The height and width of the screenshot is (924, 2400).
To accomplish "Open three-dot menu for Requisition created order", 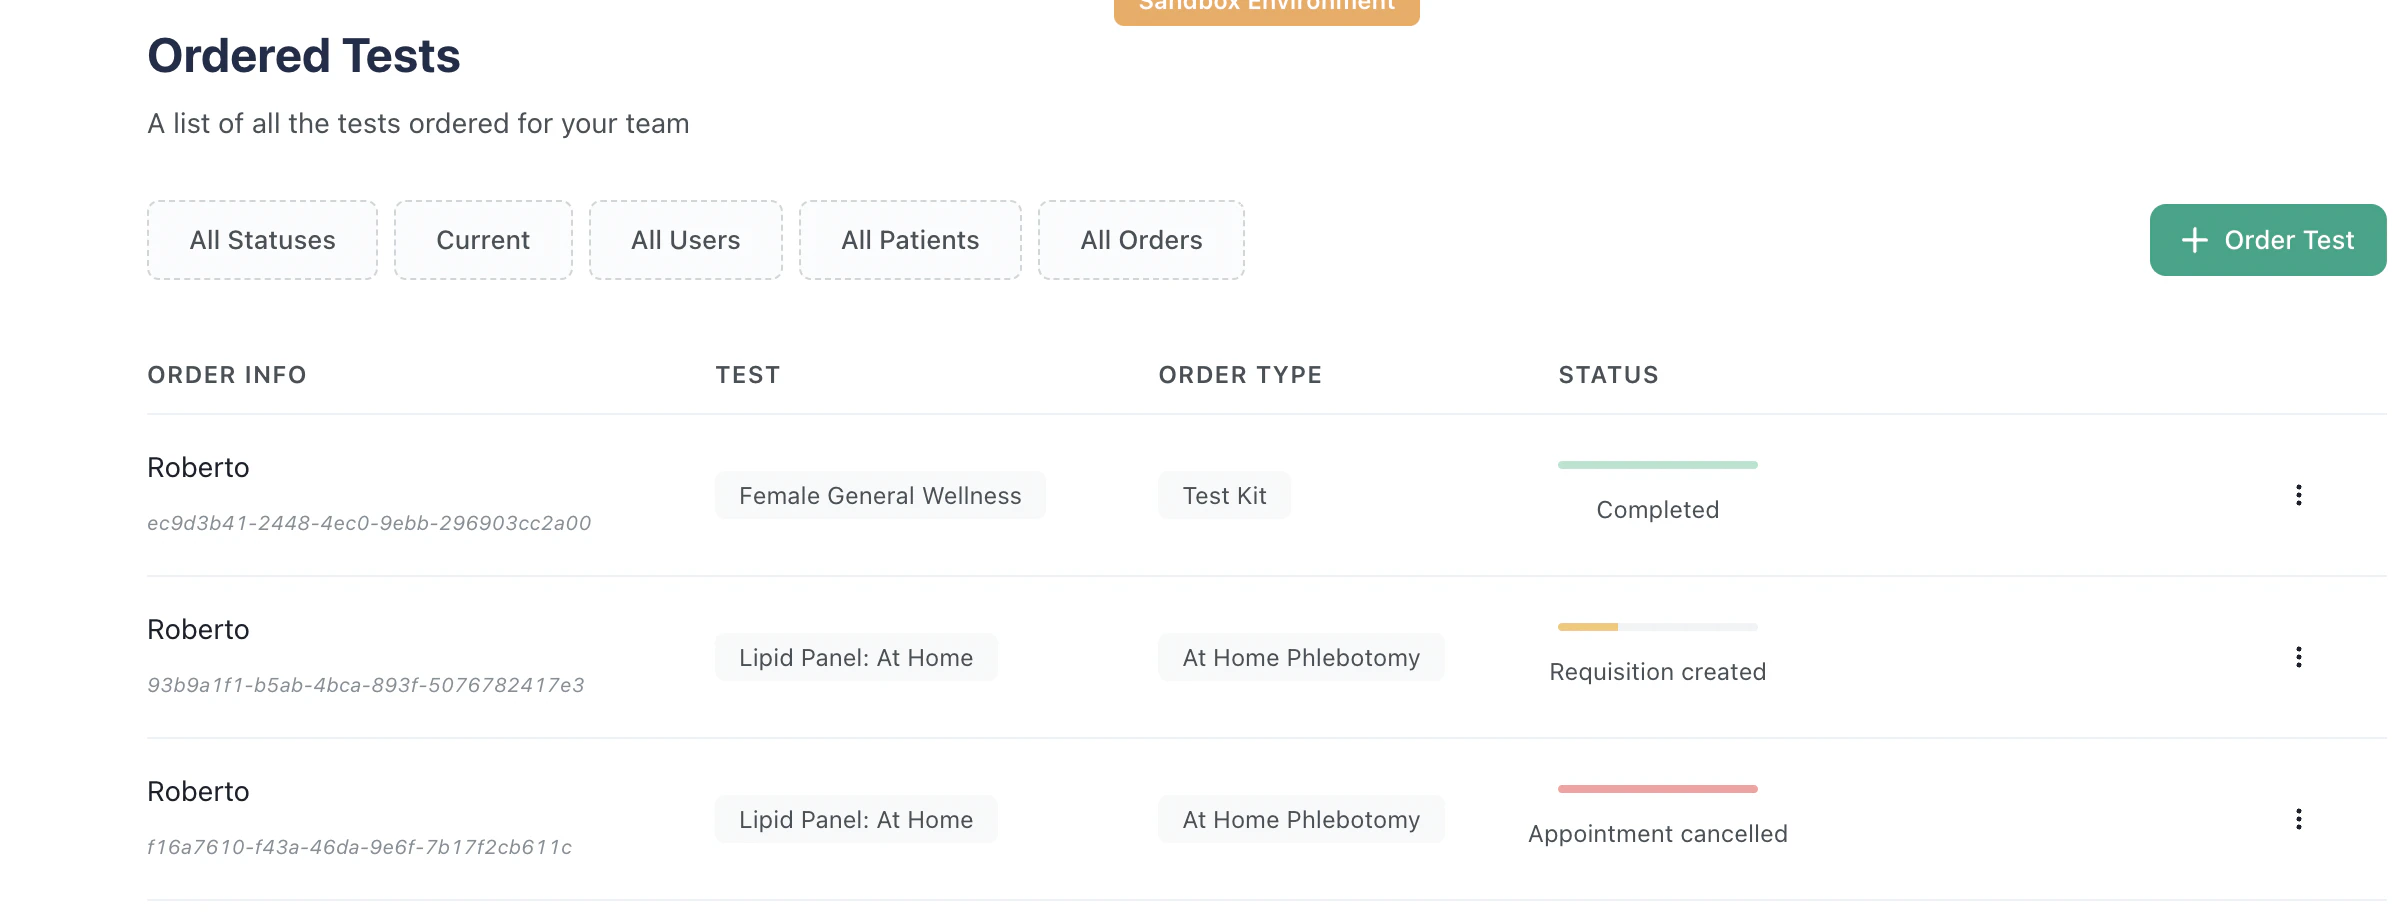I will click(2298, 657).
